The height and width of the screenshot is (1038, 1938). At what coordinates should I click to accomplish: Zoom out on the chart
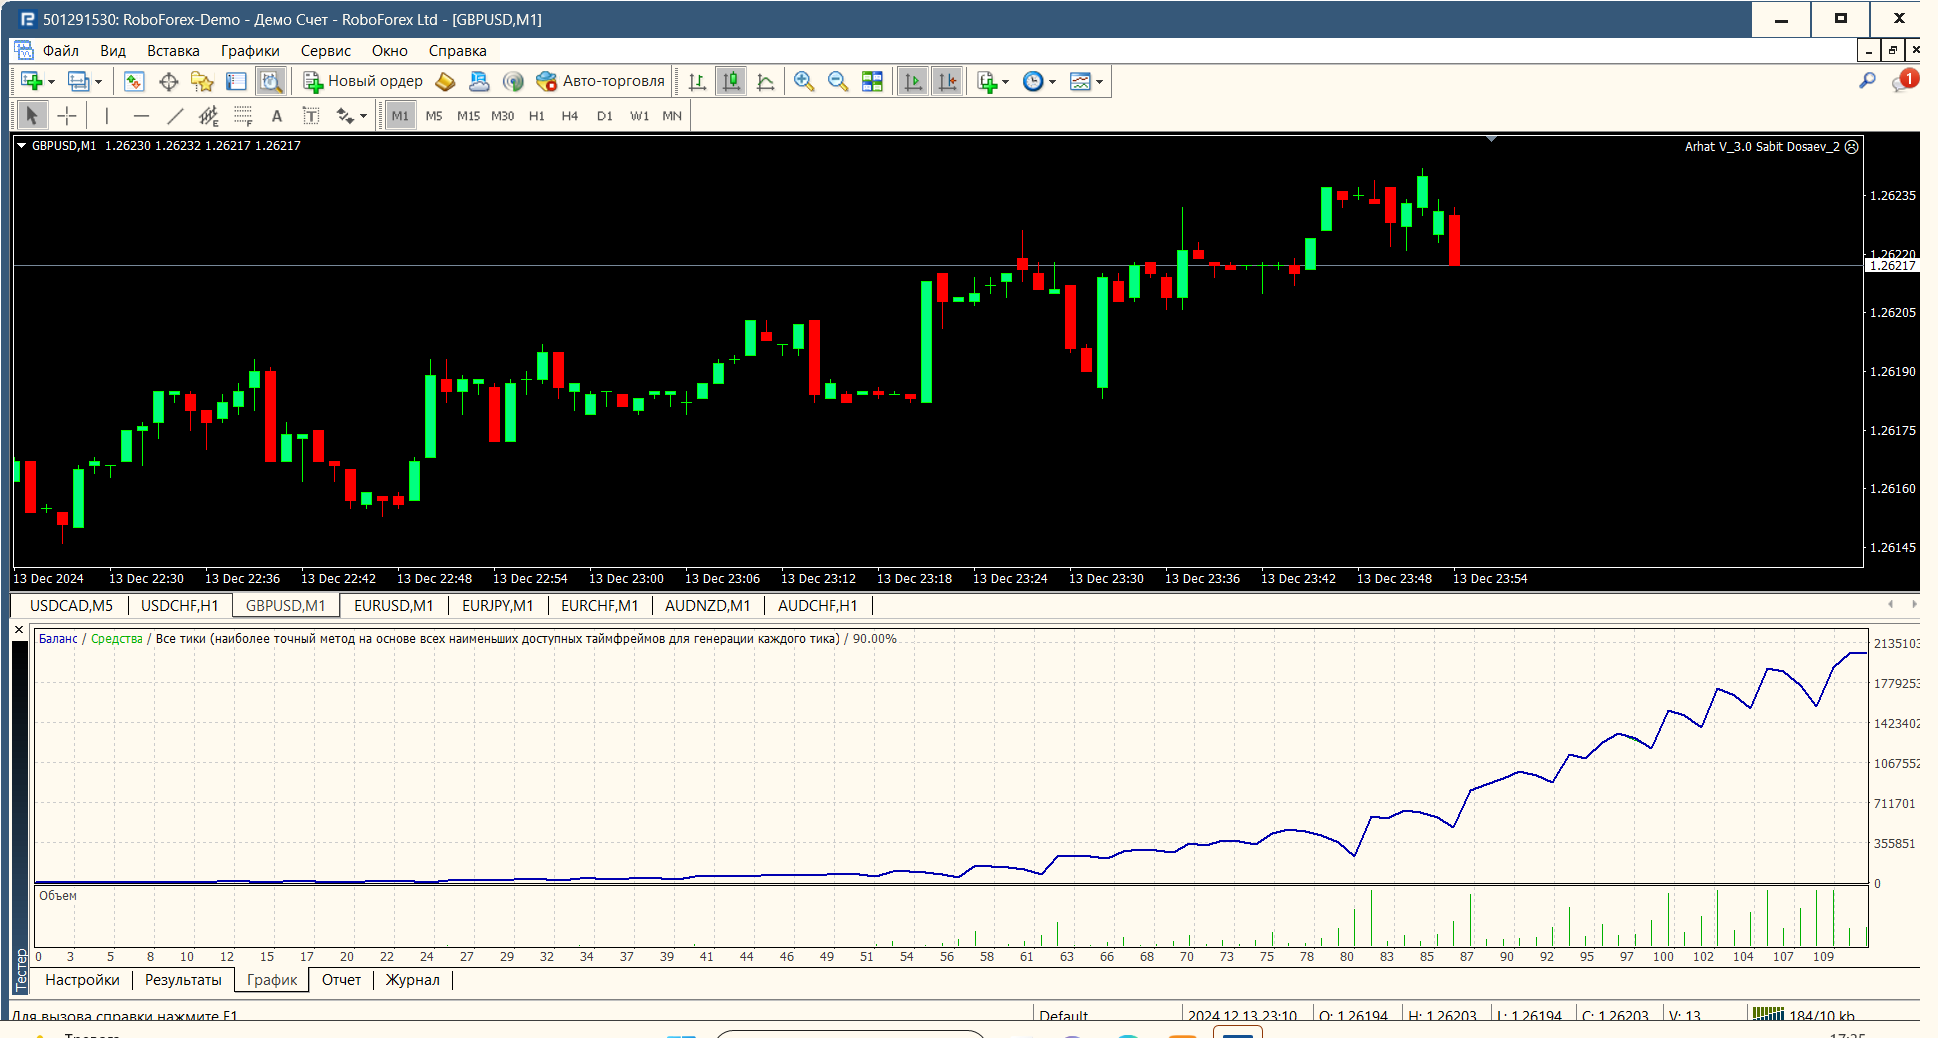tap(838, 81)
